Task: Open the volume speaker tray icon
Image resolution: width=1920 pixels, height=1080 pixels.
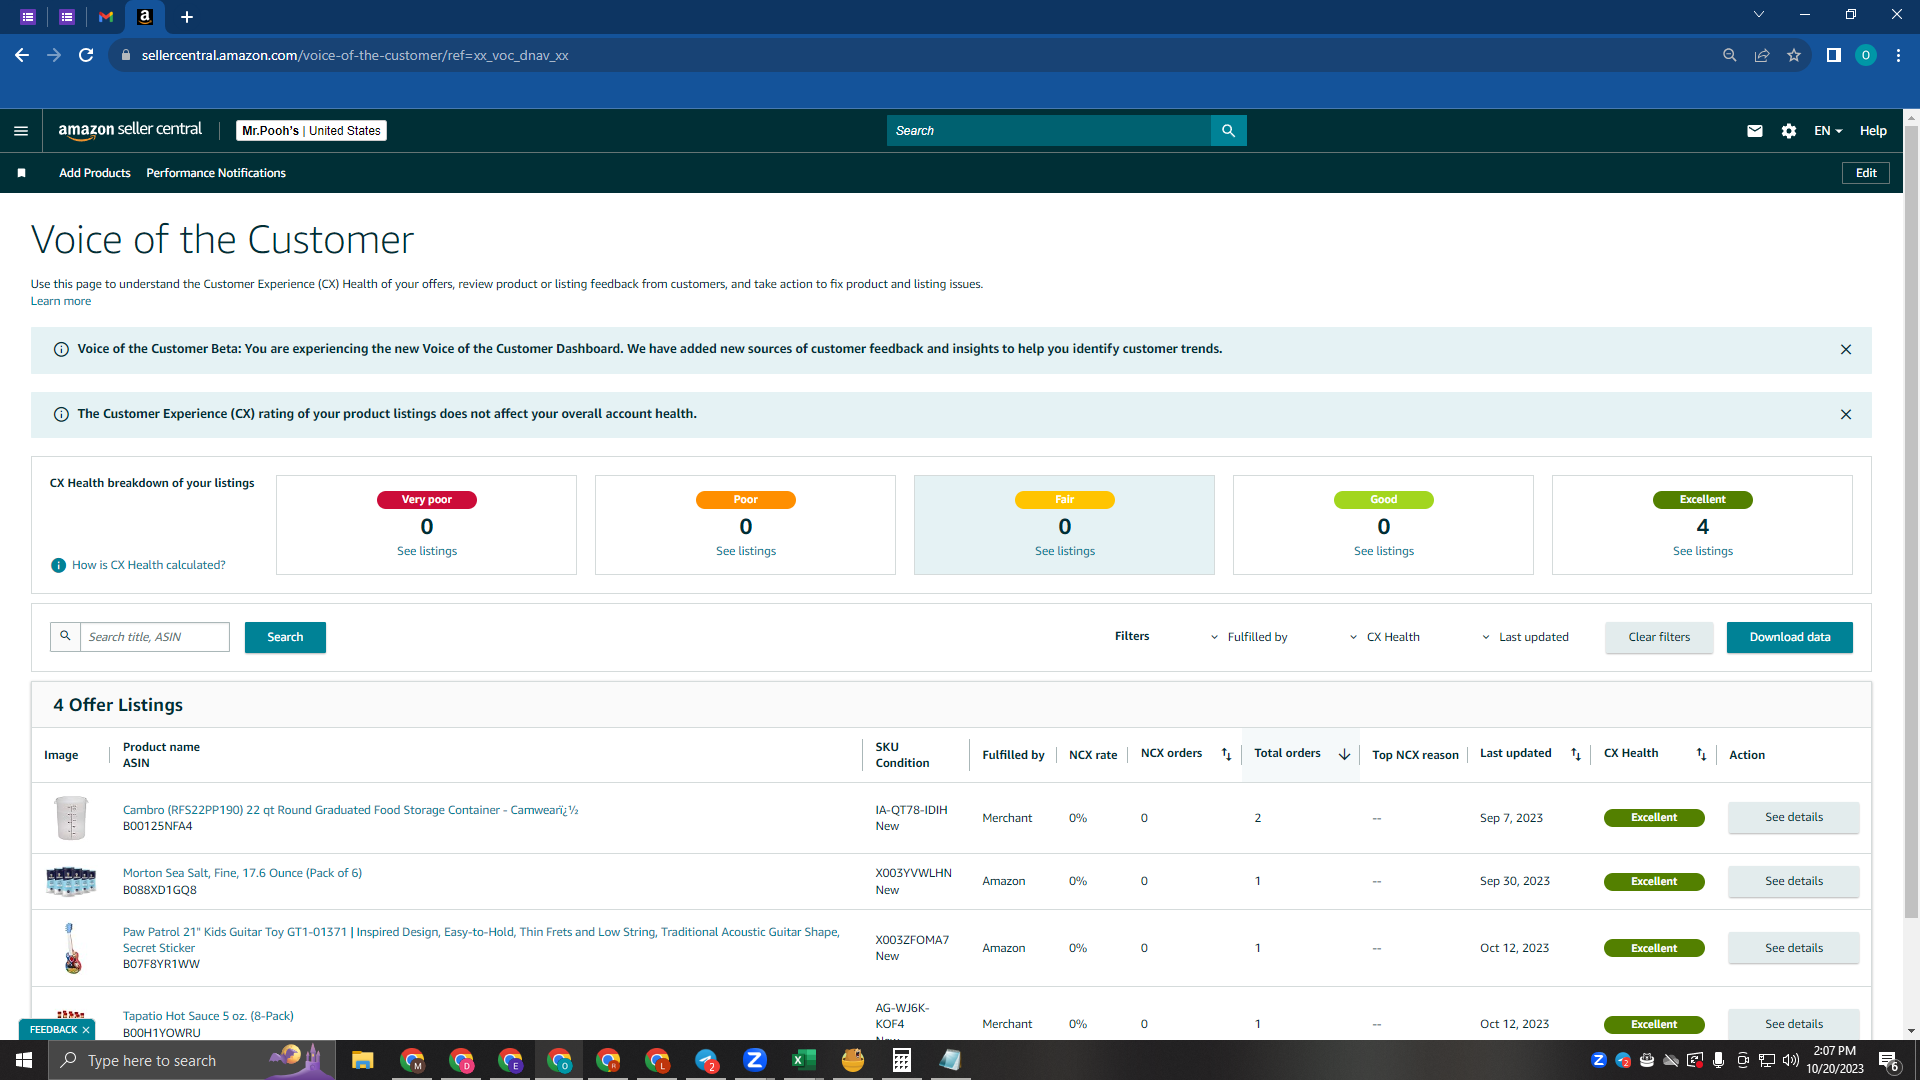Action: pyautogui.click(x=1791, y=1060)
